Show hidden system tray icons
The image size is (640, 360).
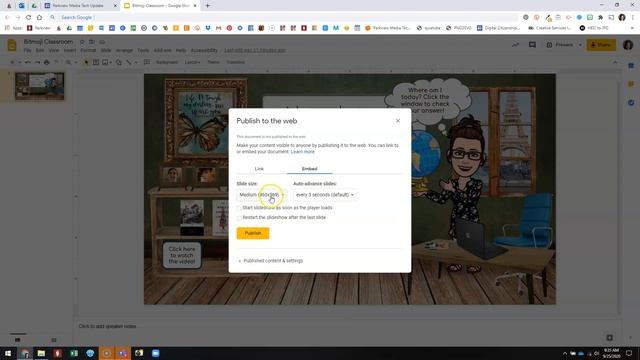tap(565, 353)
